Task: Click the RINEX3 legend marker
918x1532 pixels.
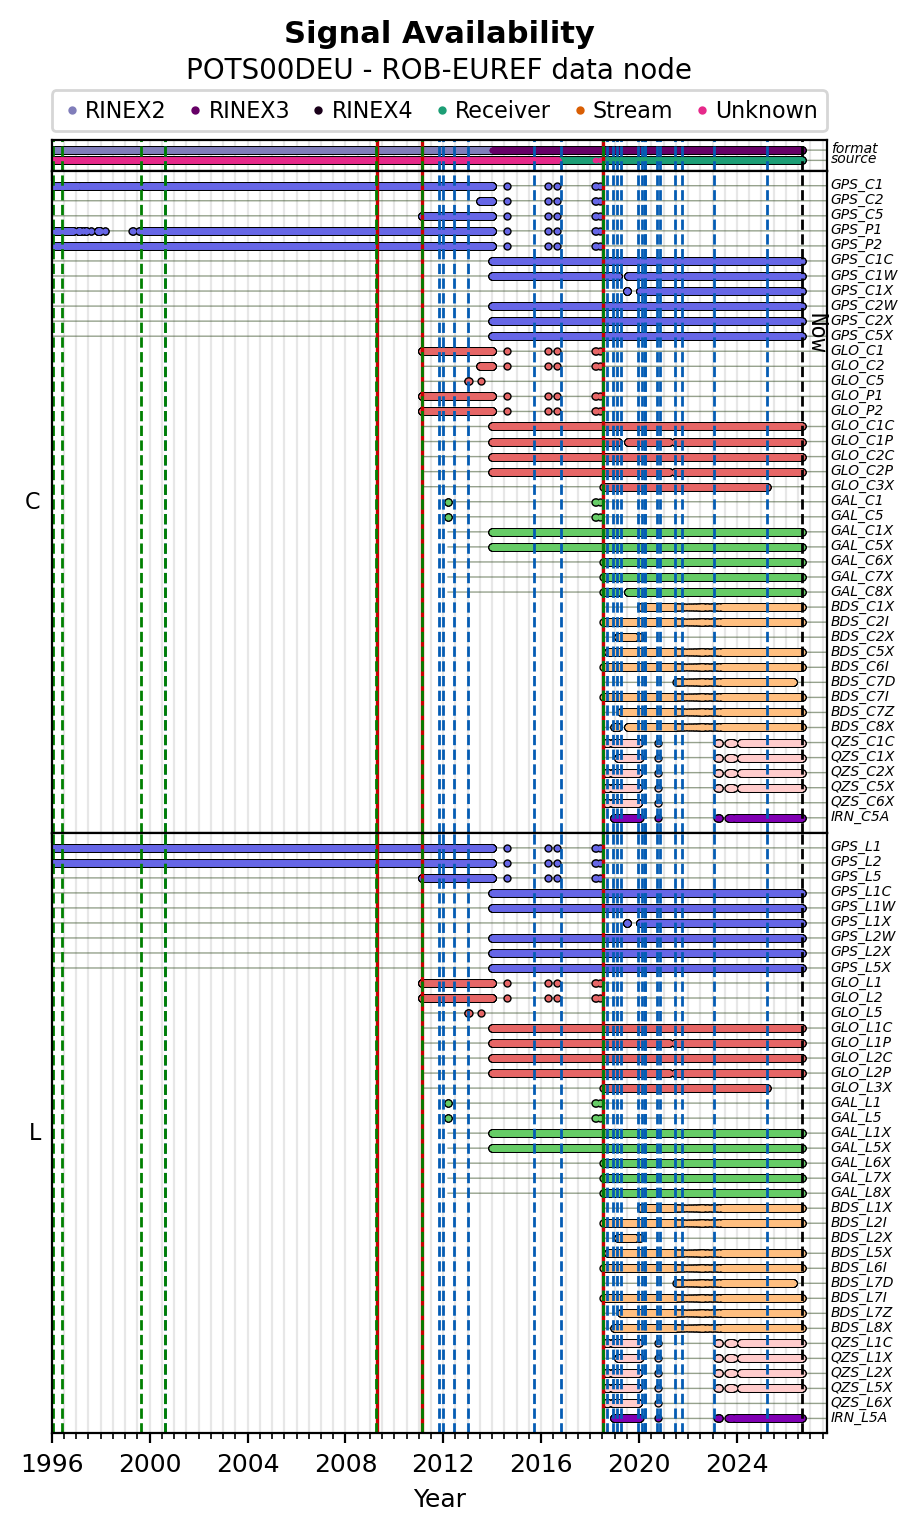Action: click(x=196, y=111)
